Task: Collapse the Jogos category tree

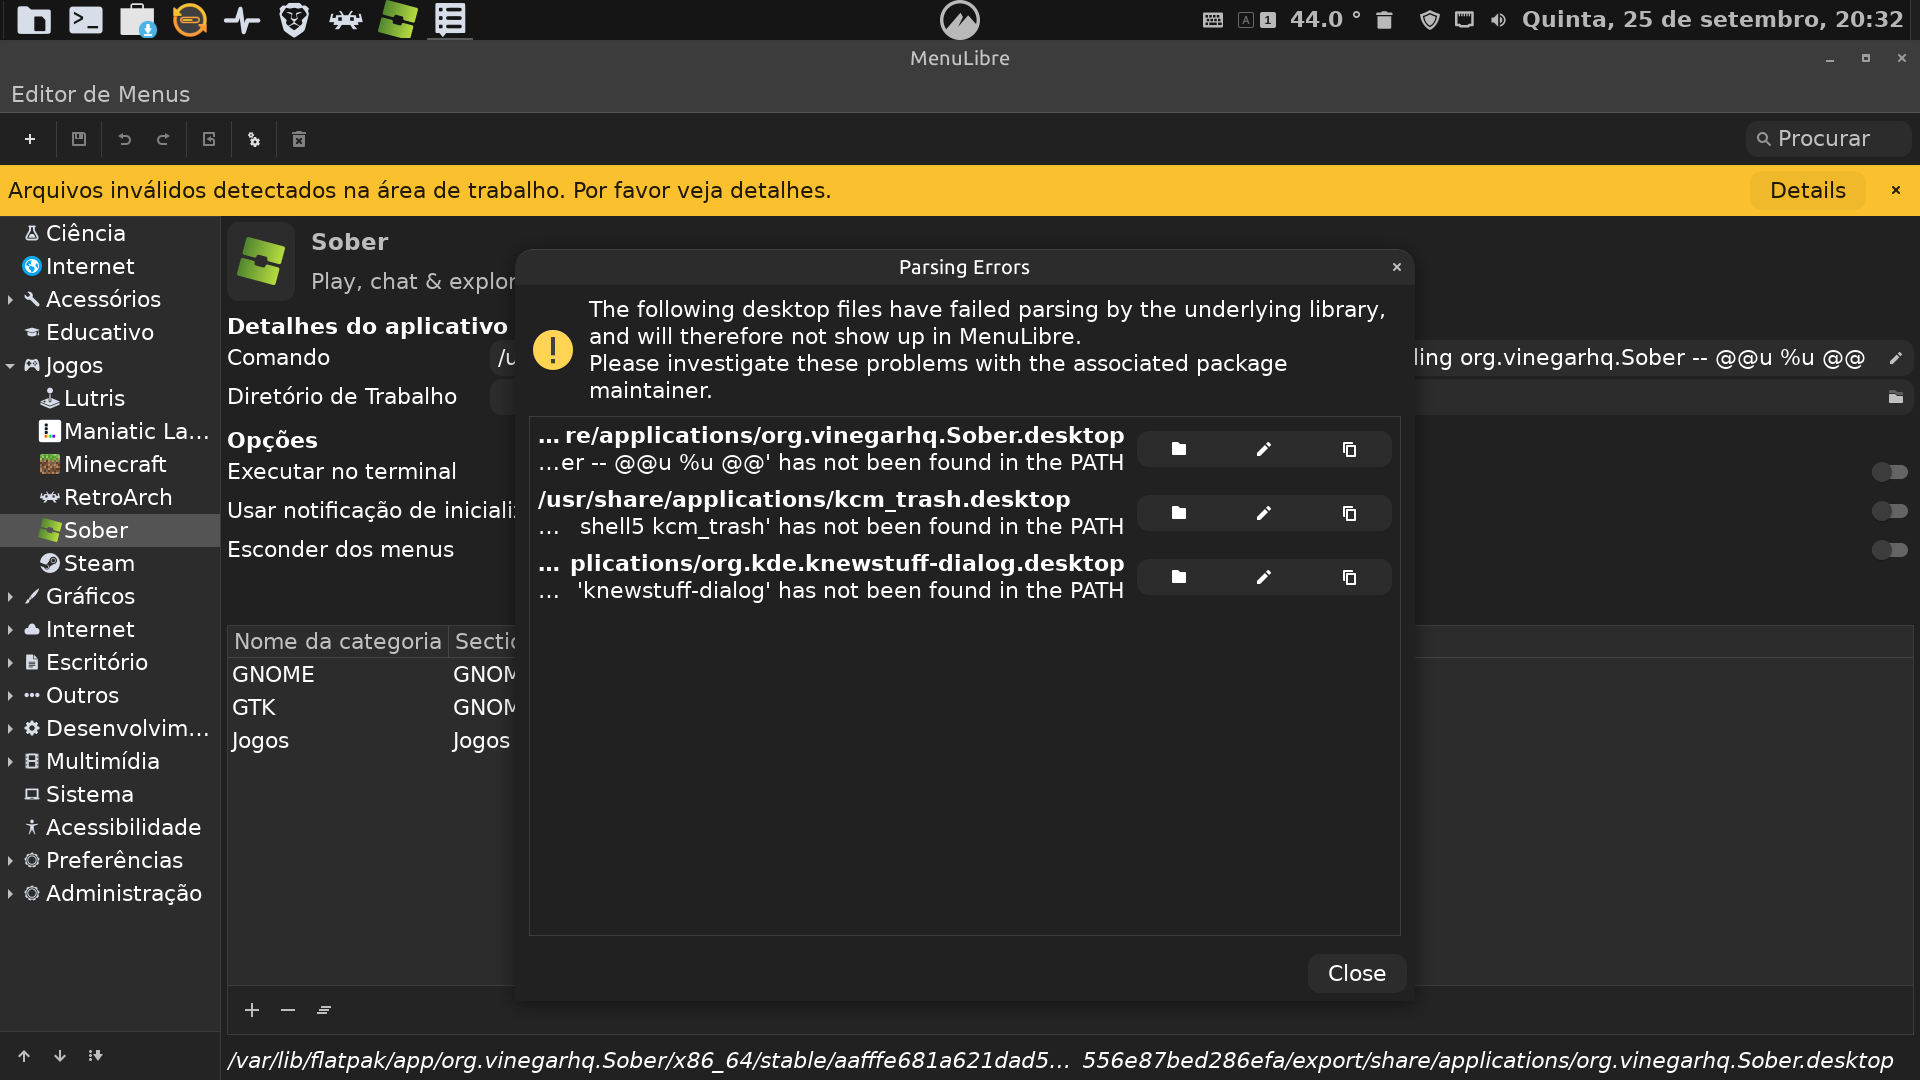Action: [x=10, y=366]
